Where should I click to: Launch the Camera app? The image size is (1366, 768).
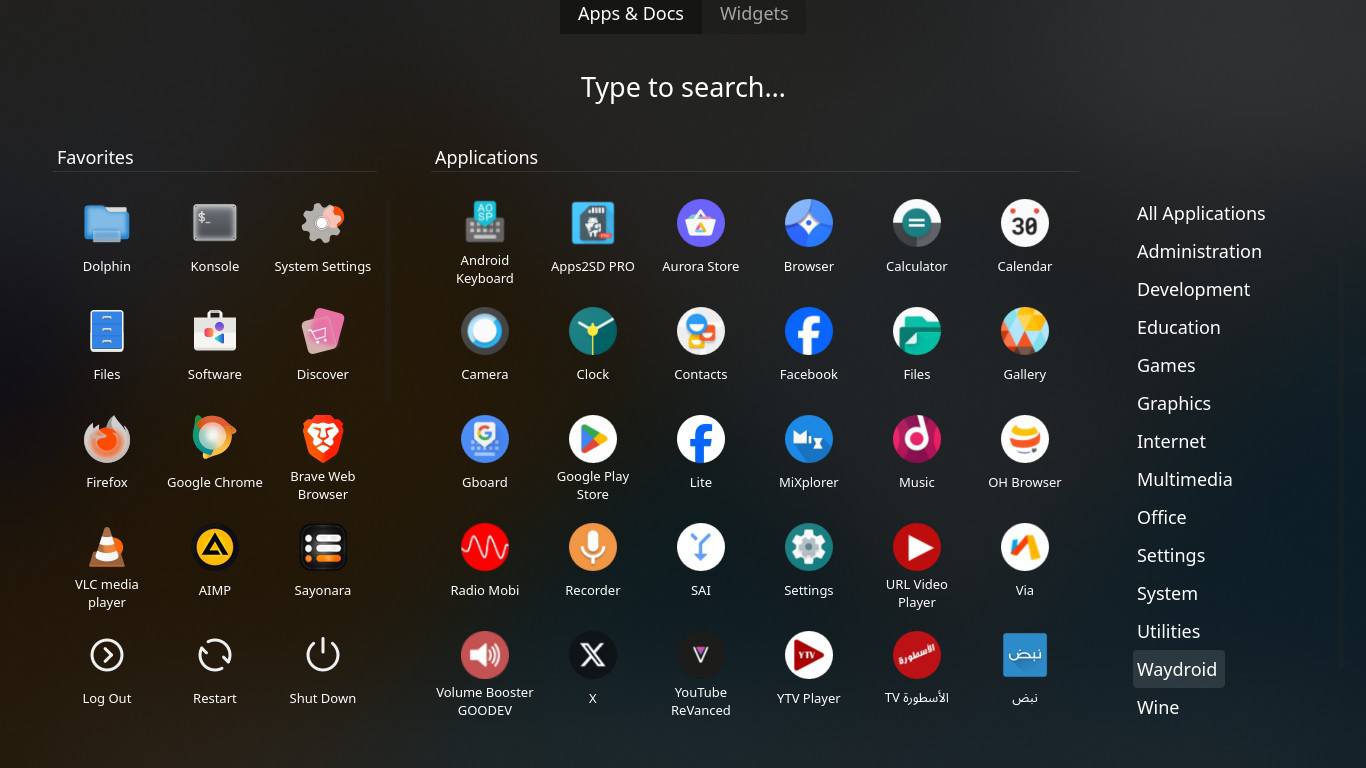click(x=485, y=331)
